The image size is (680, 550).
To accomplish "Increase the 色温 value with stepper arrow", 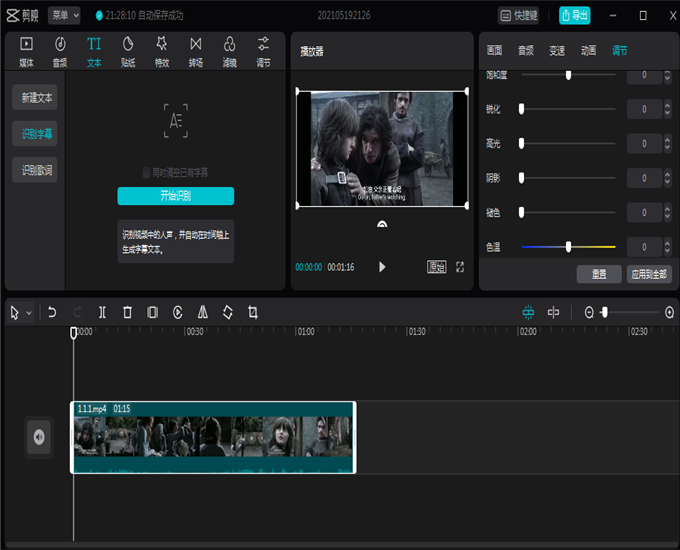I will click(x=667, y=243).
